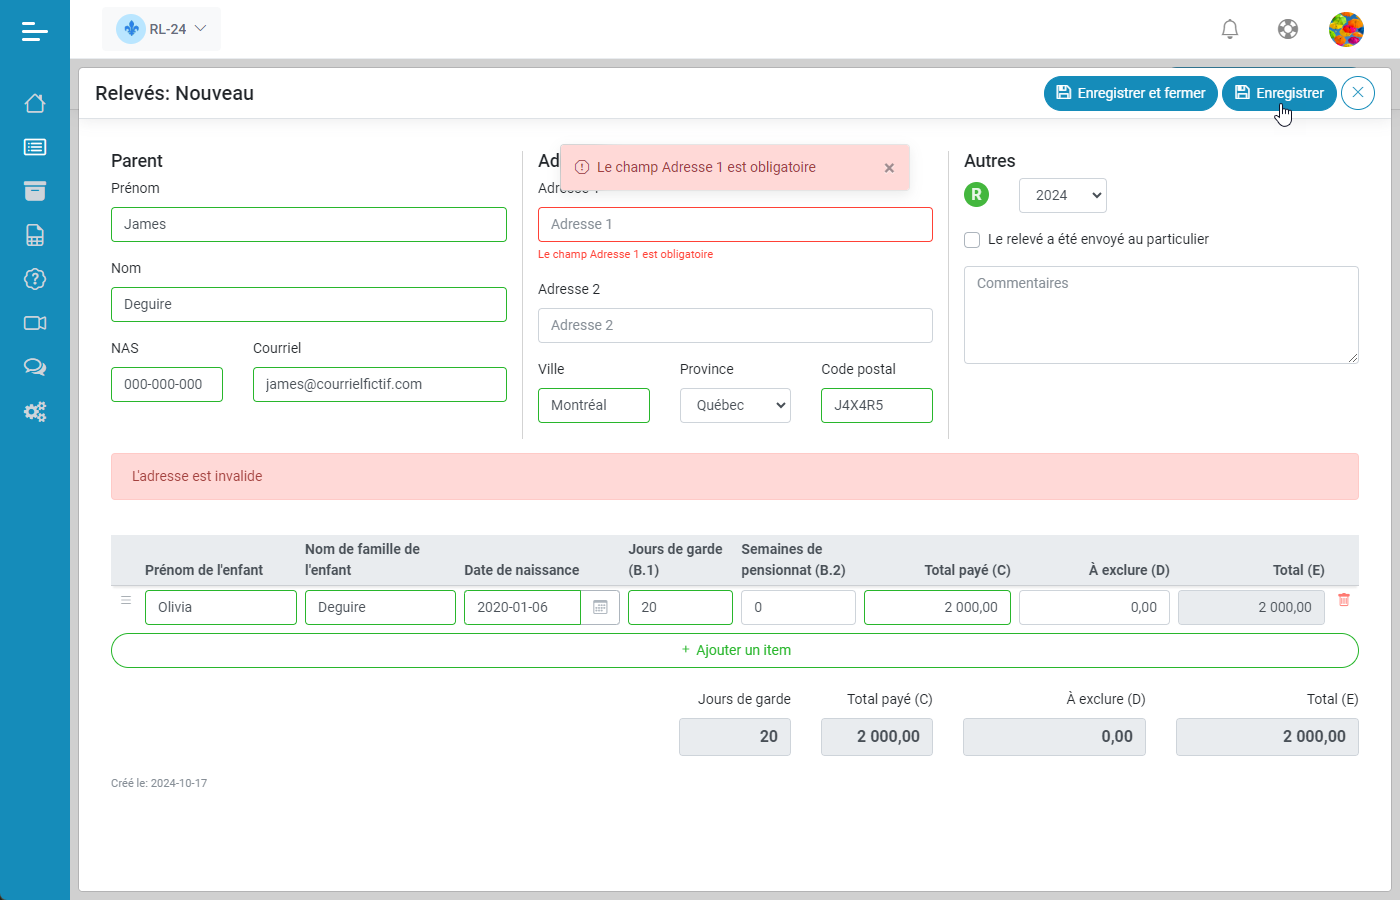
Task: Open the user profile avatar
Action: click(x=1346, y=29)
